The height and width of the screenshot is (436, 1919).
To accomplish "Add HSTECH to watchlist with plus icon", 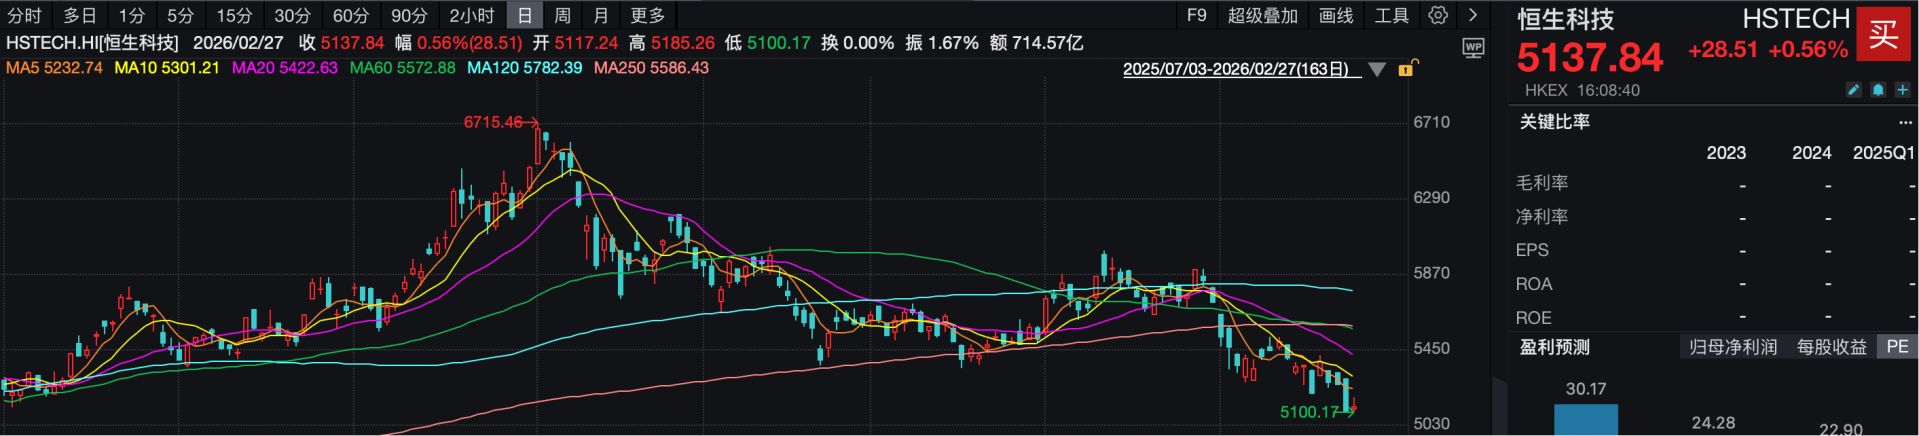I will coord(1902,90).
